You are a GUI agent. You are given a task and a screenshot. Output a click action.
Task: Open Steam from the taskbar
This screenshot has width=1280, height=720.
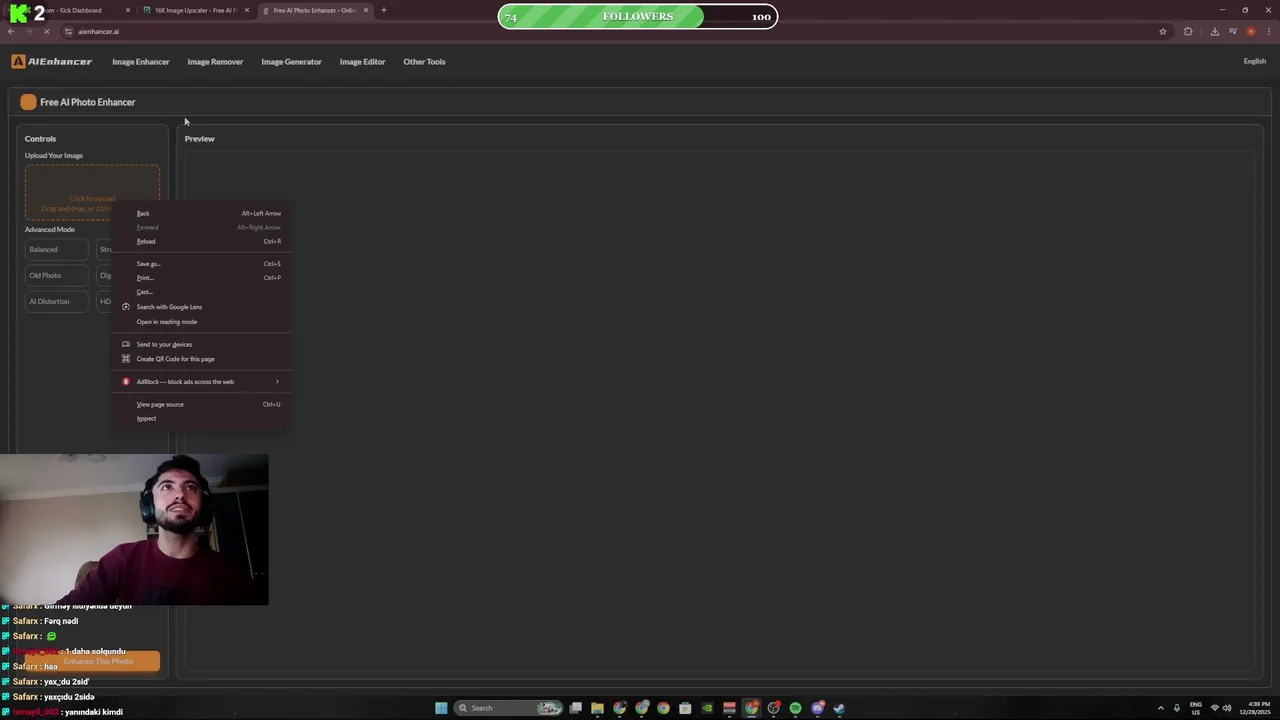pos(839,708)
